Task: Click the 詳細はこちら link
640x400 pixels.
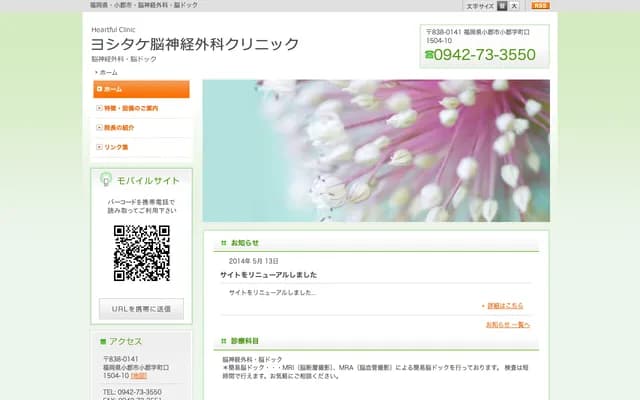Action: (505, 305)
